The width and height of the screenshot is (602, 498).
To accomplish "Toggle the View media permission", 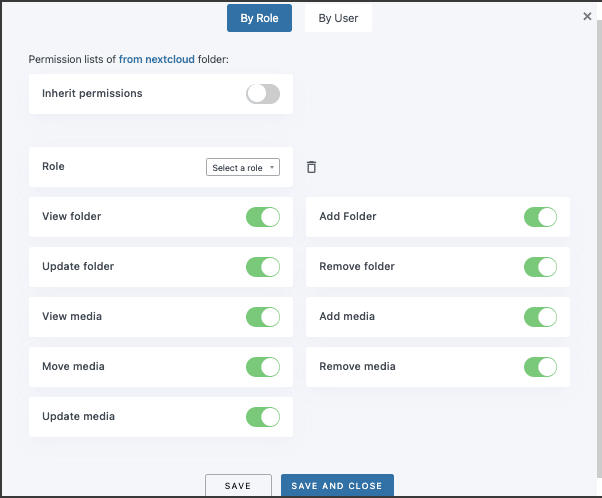I will point(263,317).
